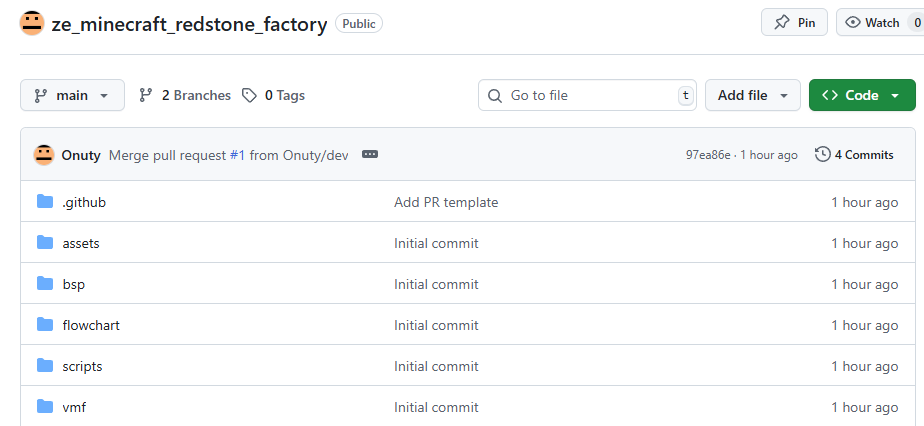
Task: Focus the Go to file search field
Action: click(x=587, y=96)
